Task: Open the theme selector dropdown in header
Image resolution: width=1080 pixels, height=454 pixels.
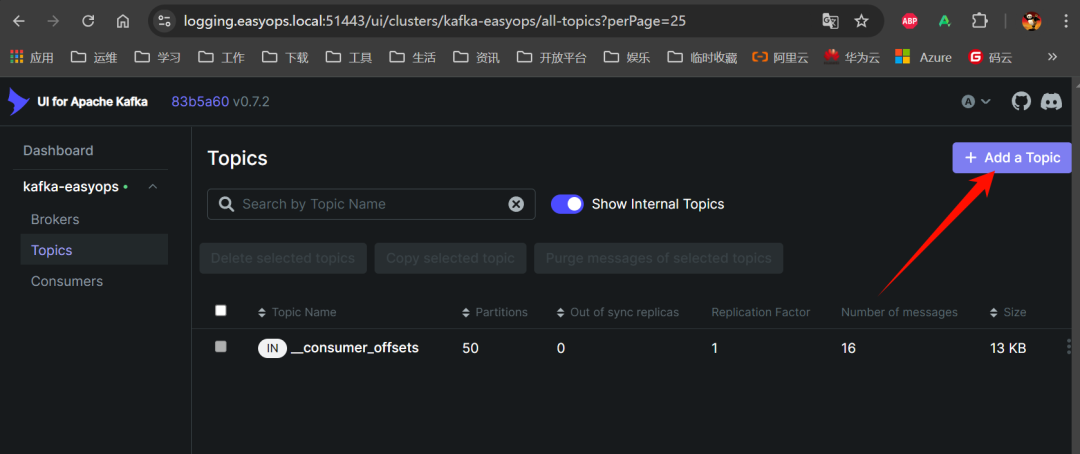Action: [x=976, y=102]
